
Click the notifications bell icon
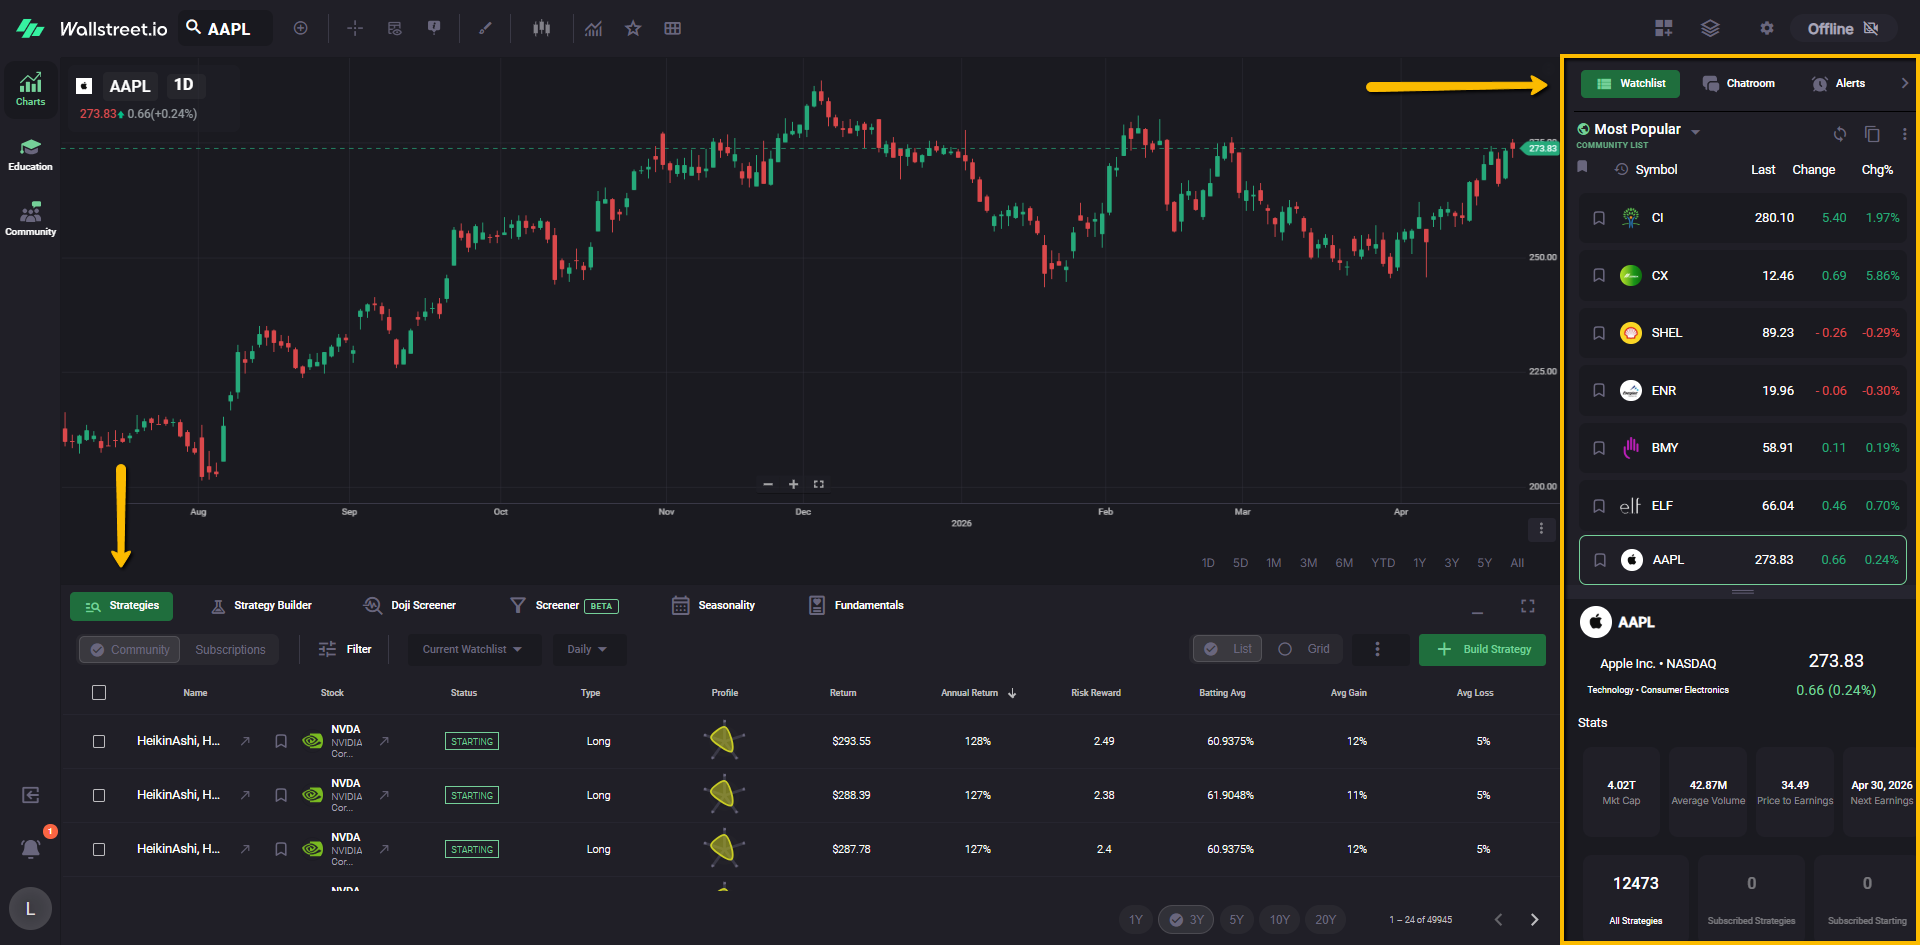(31, 848)
